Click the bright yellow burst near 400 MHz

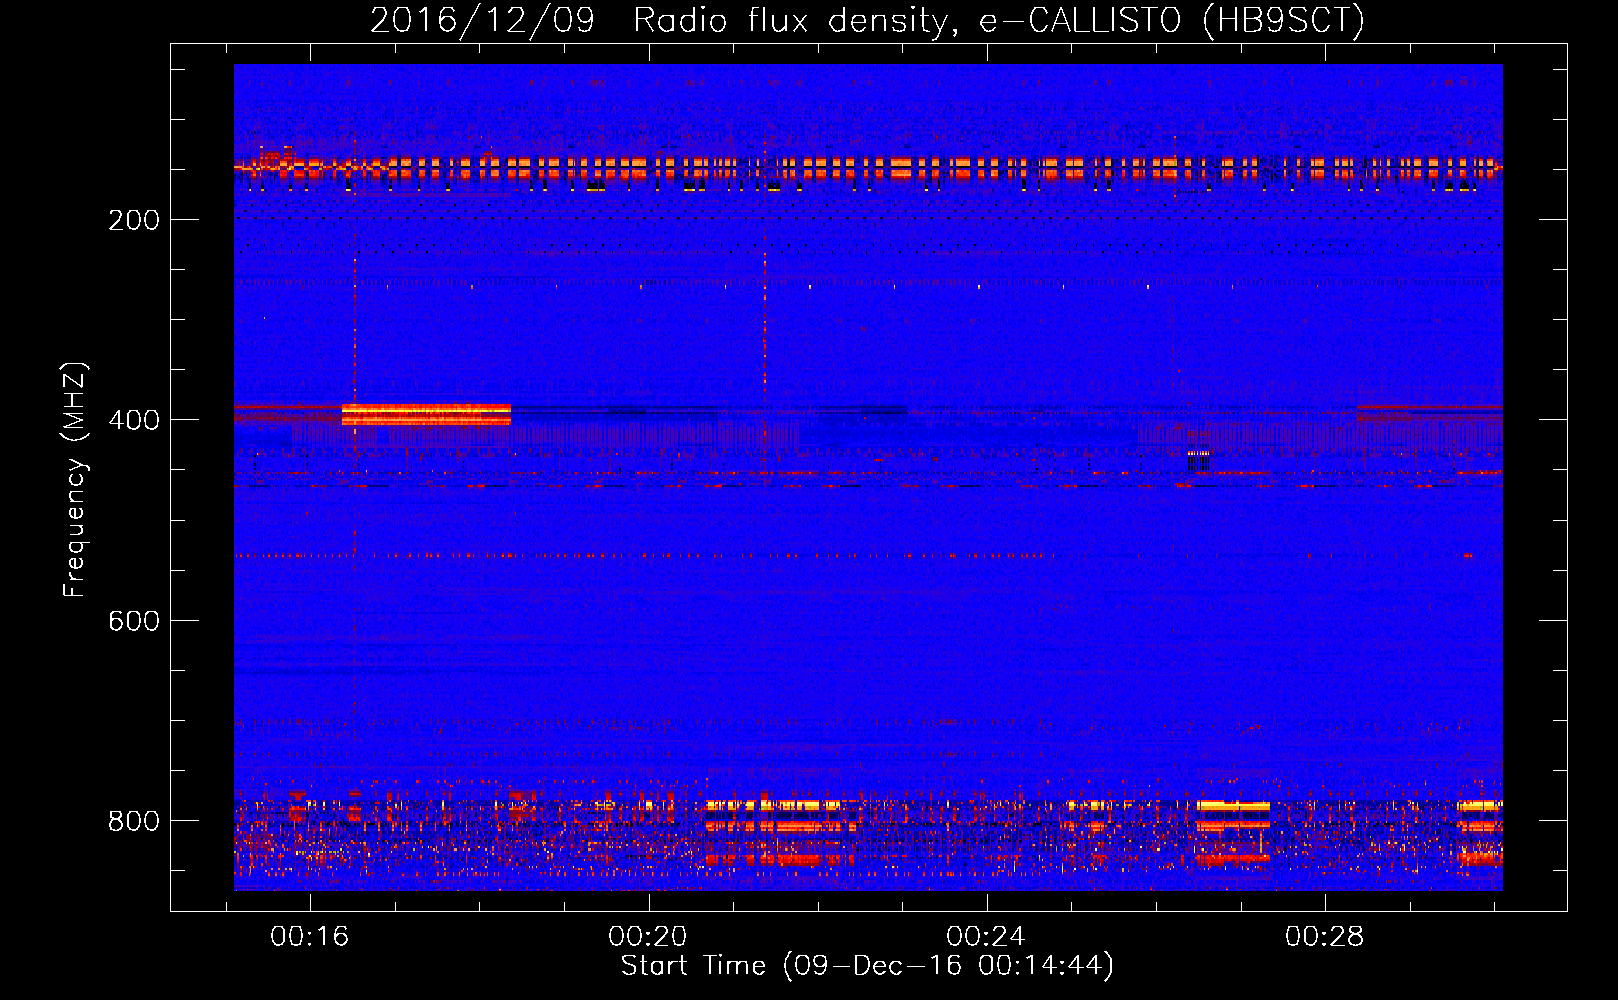point(426,414)
